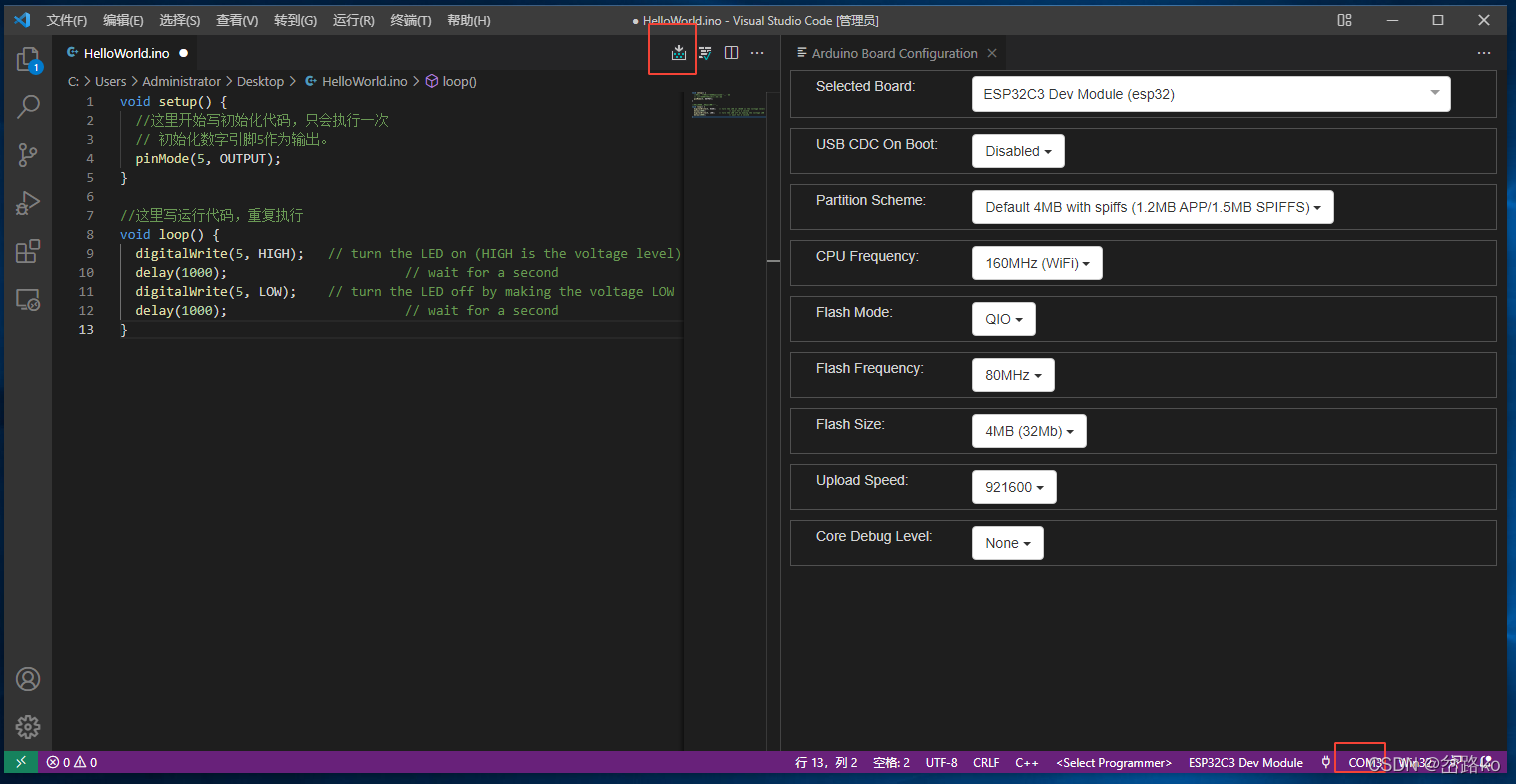Click Desktop in the breadcrumb path

pyautogui.click(x=260, y=81)
